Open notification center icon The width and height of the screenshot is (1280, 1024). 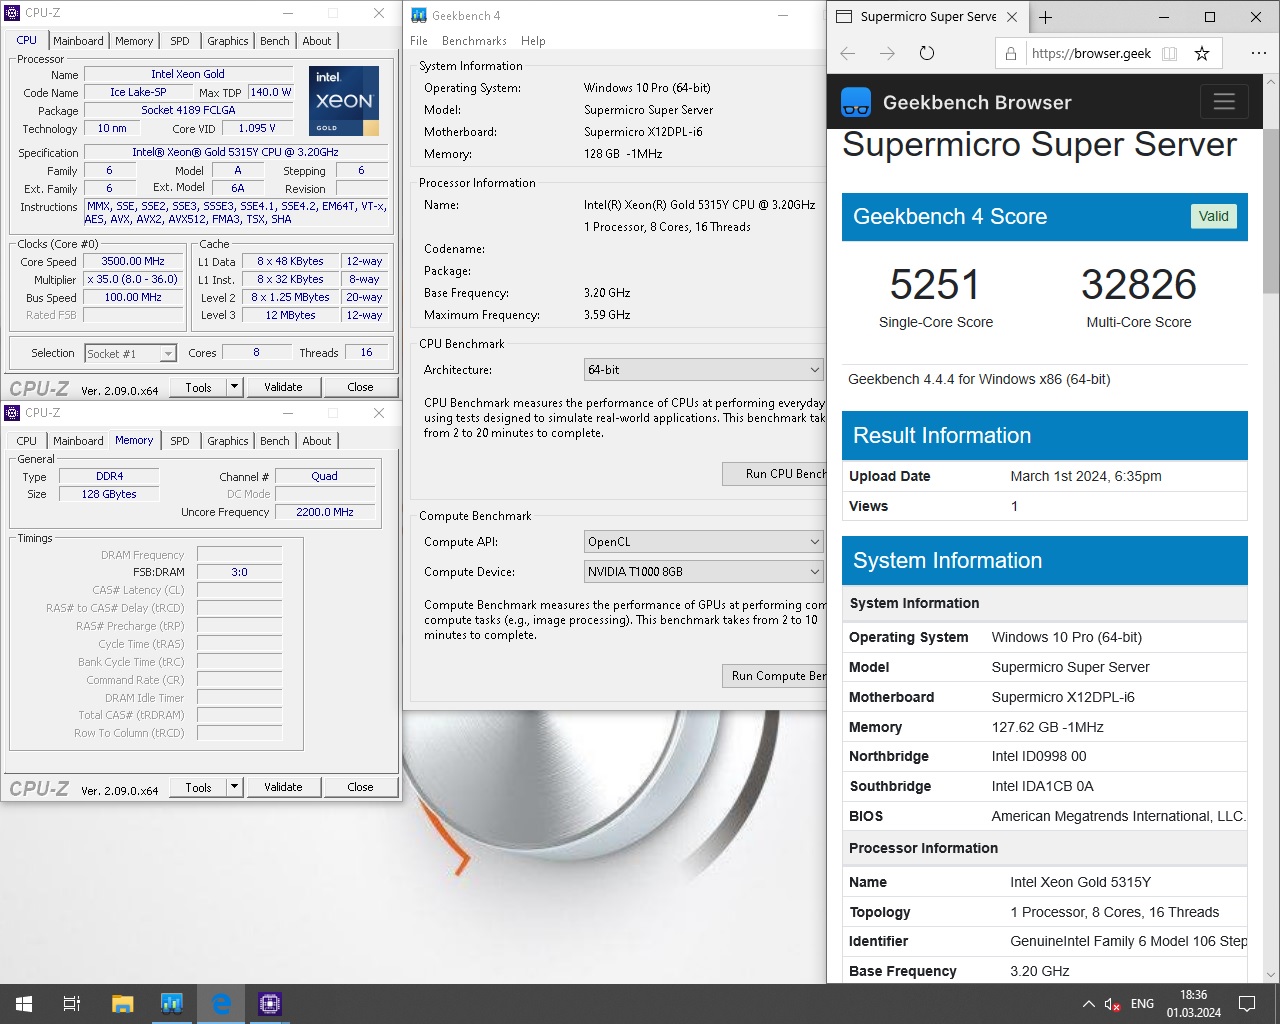pos(1247,1004)
